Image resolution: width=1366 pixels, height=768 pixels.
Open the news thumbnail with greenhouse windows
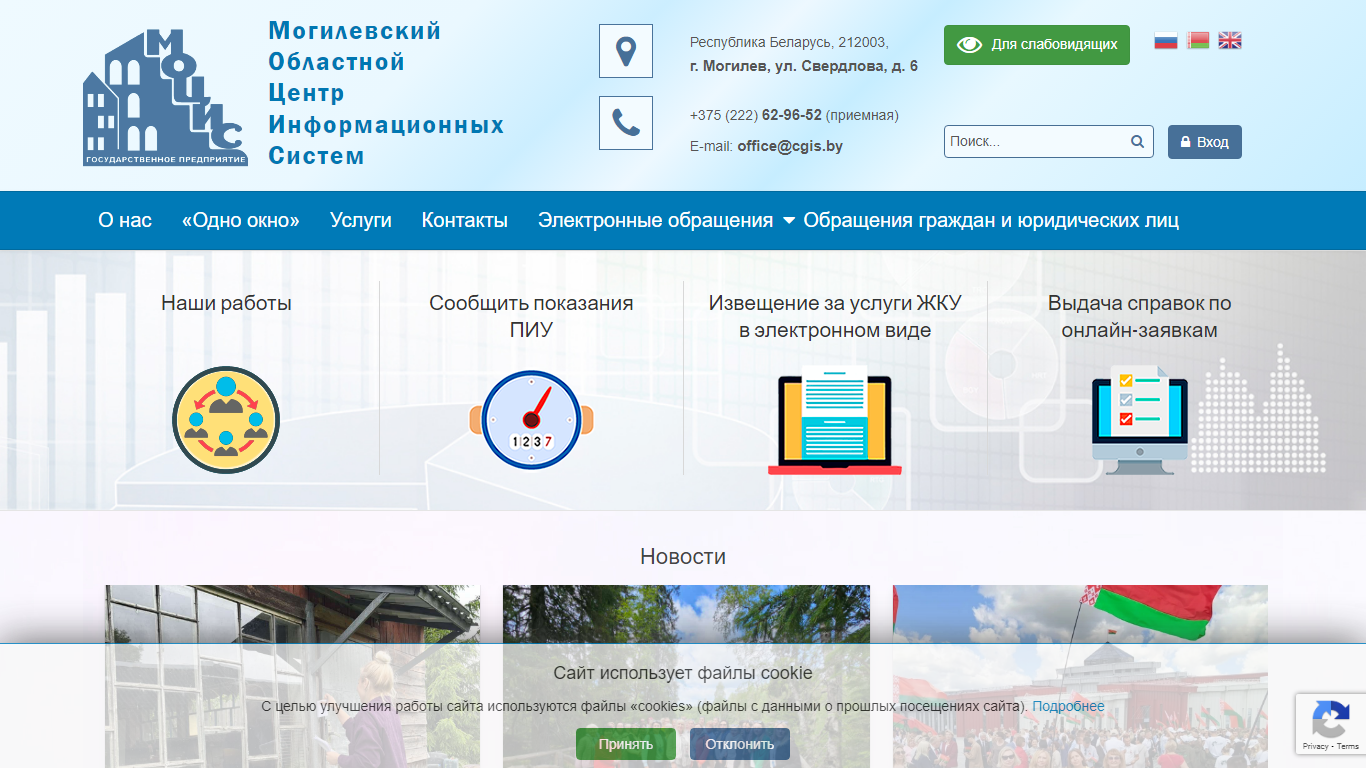[292, 676]
